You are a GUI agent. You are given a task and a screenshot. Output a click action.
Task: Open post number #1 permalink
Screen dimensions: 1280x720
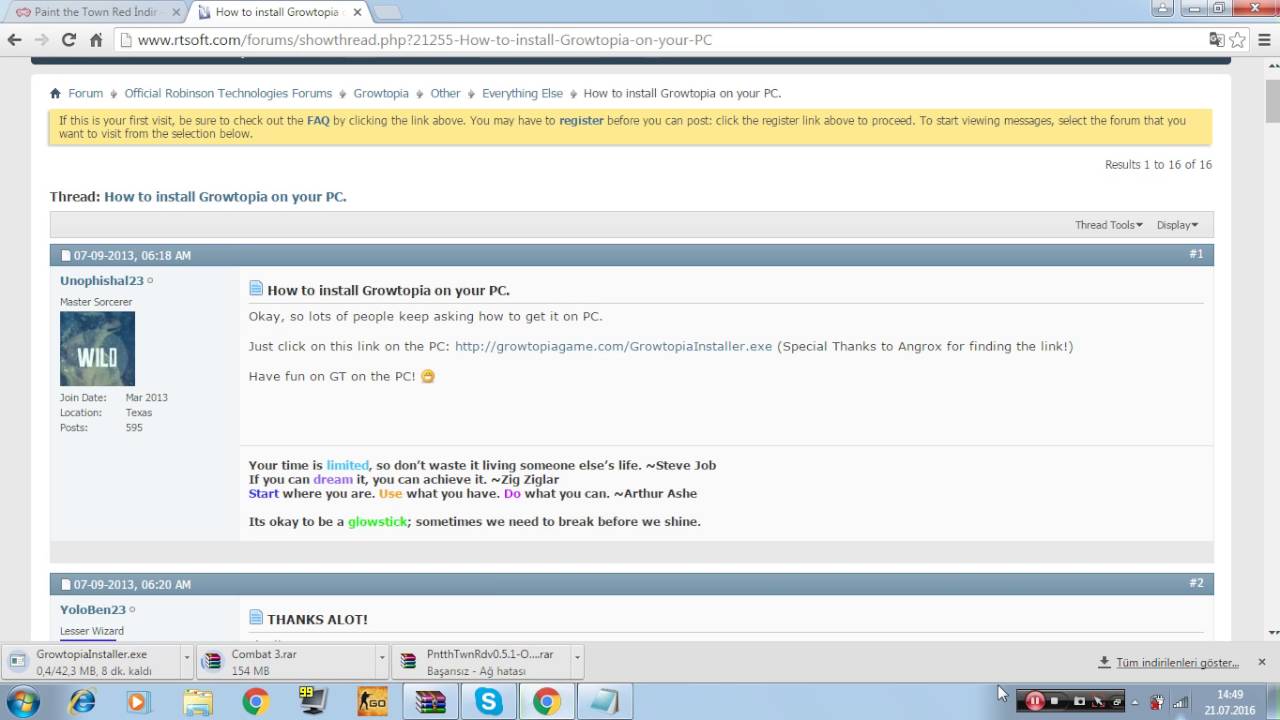click(1196, 254)
